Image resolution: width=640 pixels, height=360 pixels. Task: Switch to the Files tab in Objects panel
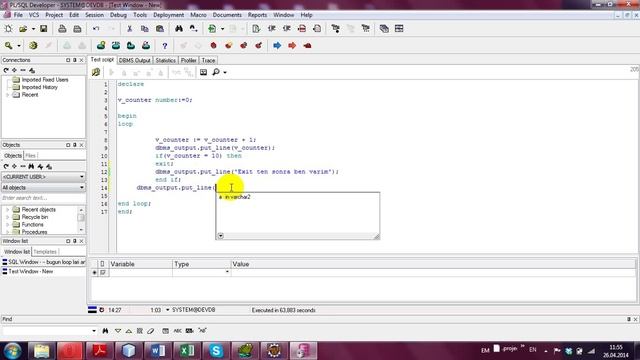[30, 156]
